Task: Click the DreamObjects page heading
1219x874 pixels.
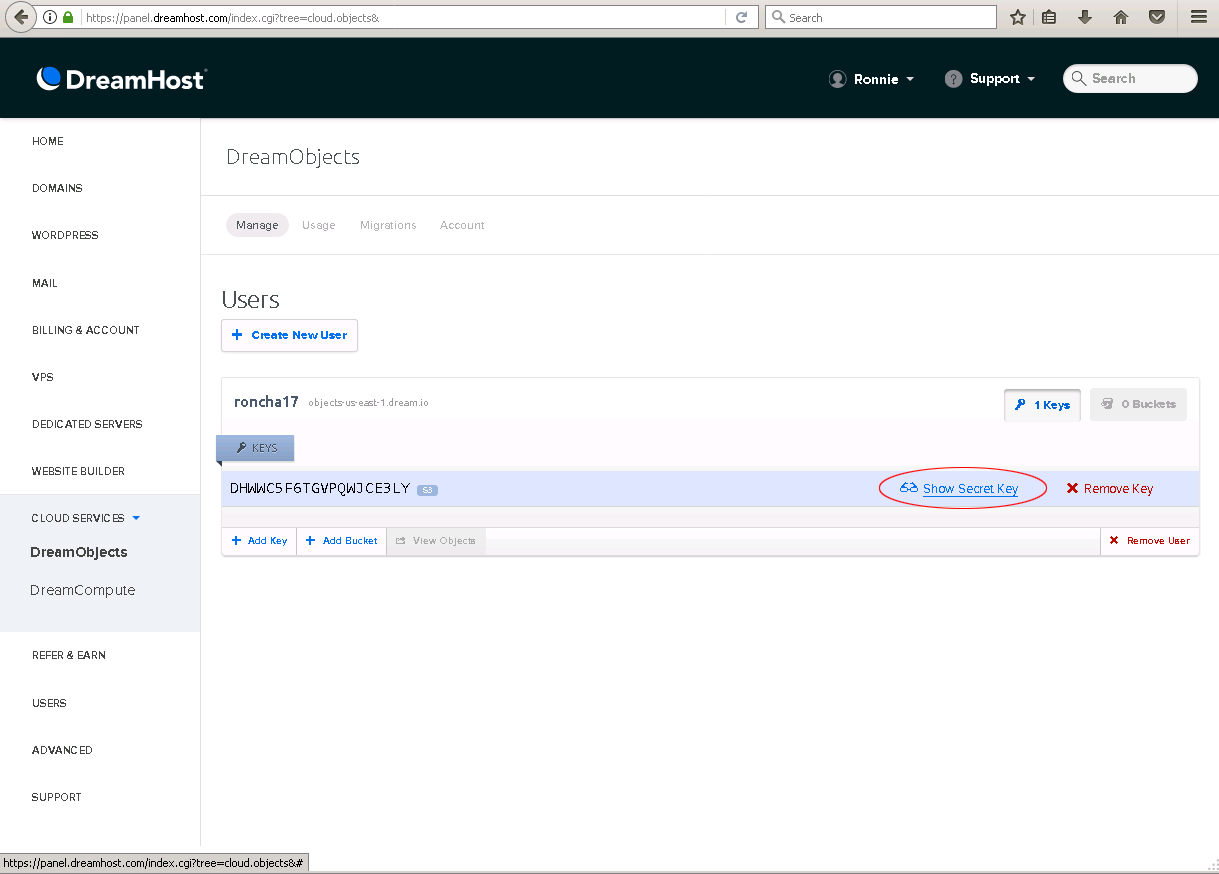Action: pos(293,157)
